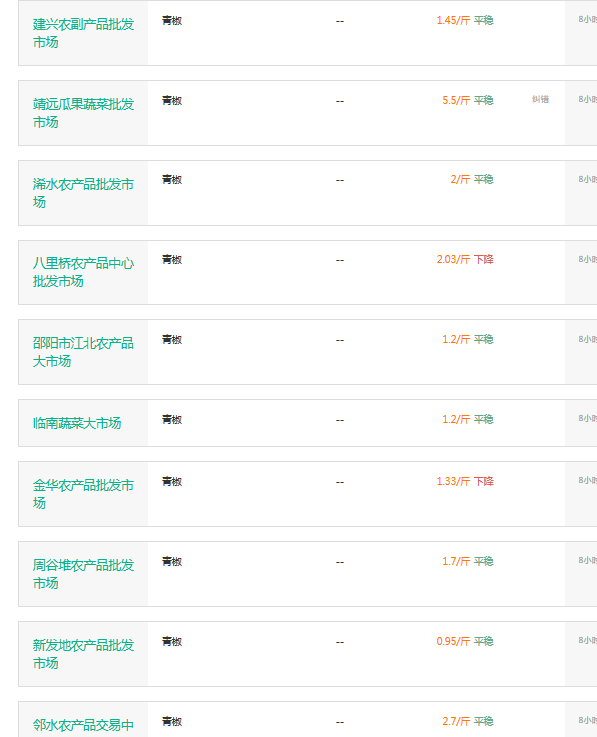
Task: Click the 2.03/斤 下降 price in 八里桥 row
Action: click(x=464, y=259)
